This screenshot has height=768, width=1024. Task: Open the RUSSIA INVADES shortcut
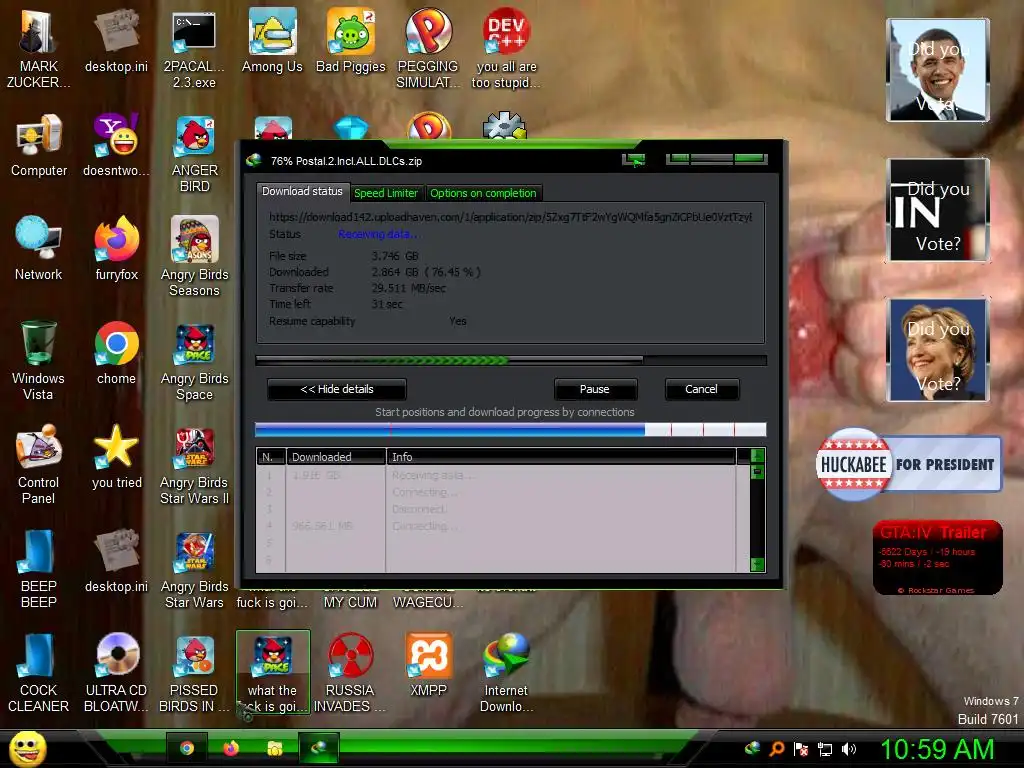click(x=350, y=673)
